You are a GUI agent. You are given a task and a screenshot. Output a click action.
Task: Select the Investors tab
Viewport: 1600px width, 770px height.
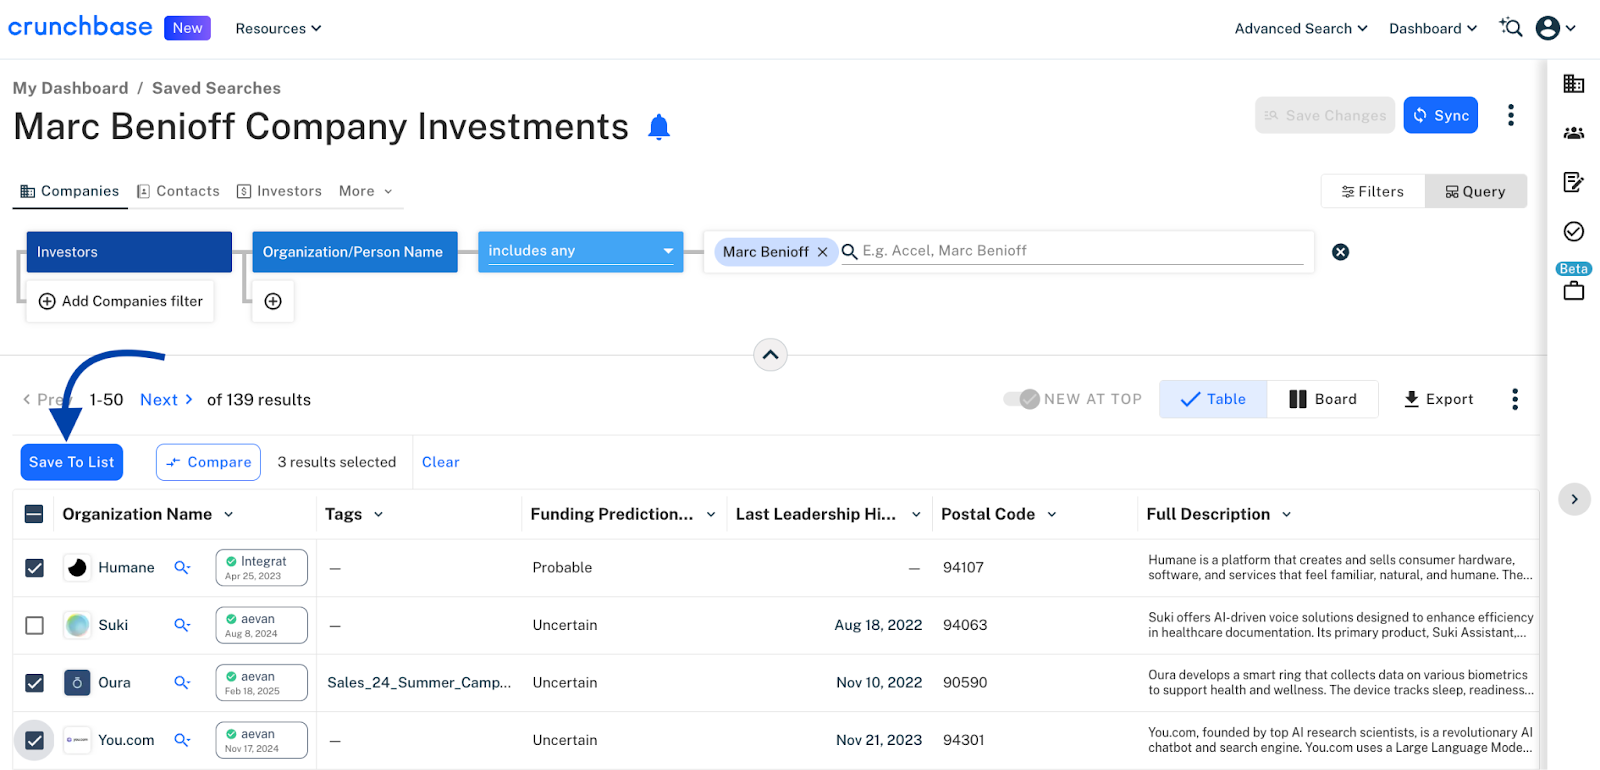pyautogui.click(x=279, y=191)
